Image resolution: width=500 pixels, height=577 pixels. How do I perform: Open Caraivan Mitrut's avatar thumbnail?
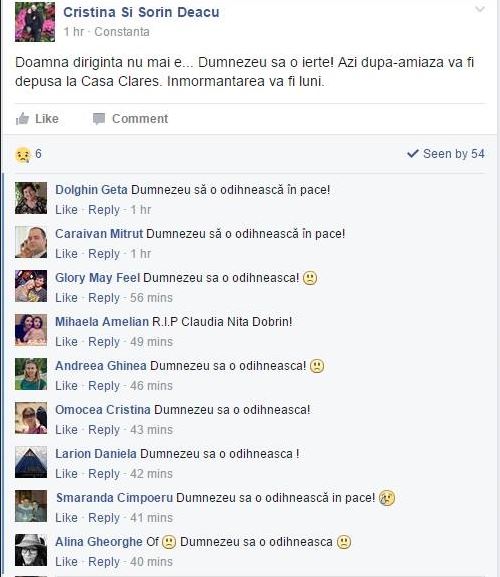[31, 242]
